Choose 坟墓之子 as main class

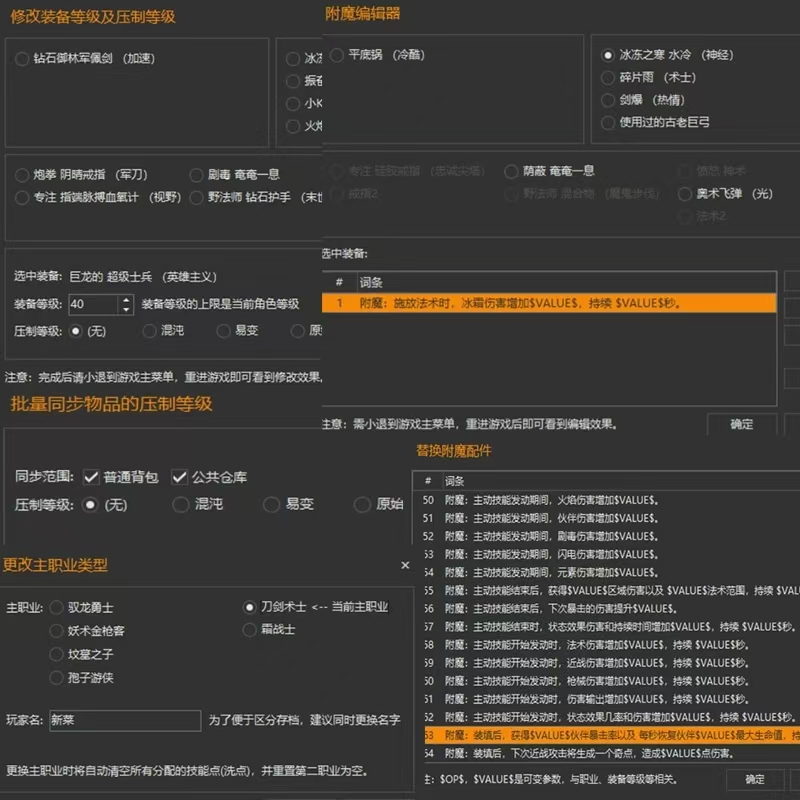[56, 654]
